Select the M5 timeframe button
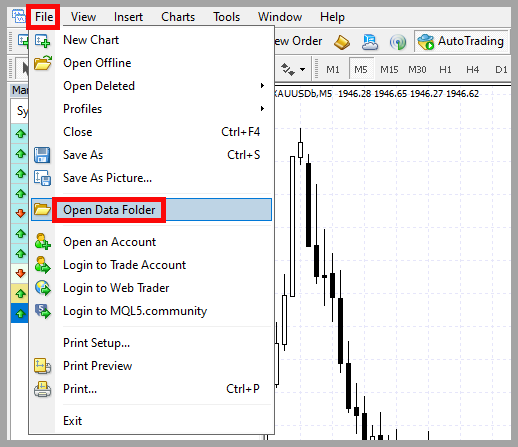 point(361,69)
